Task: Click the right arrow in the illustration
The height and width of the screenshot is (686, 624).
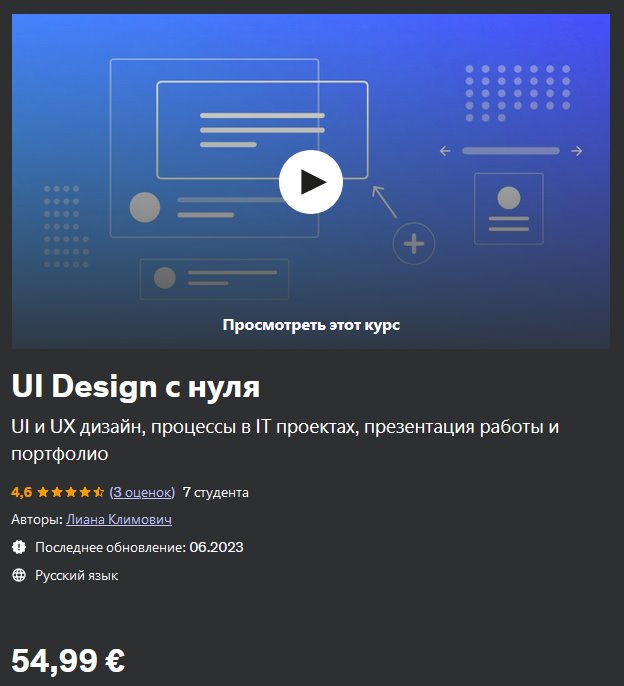Action: click(x=577, y=151)
